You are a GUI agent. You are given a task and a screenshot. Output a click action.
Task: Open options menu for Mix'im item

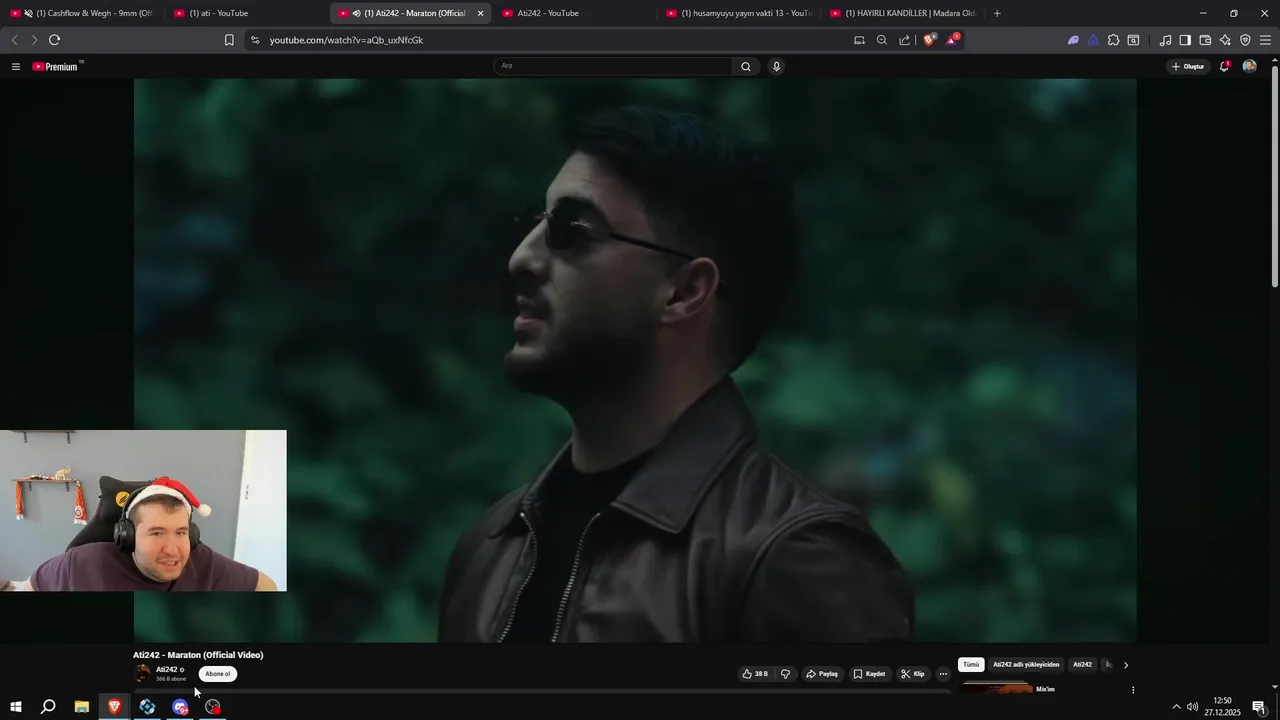tap(1133, 690)
